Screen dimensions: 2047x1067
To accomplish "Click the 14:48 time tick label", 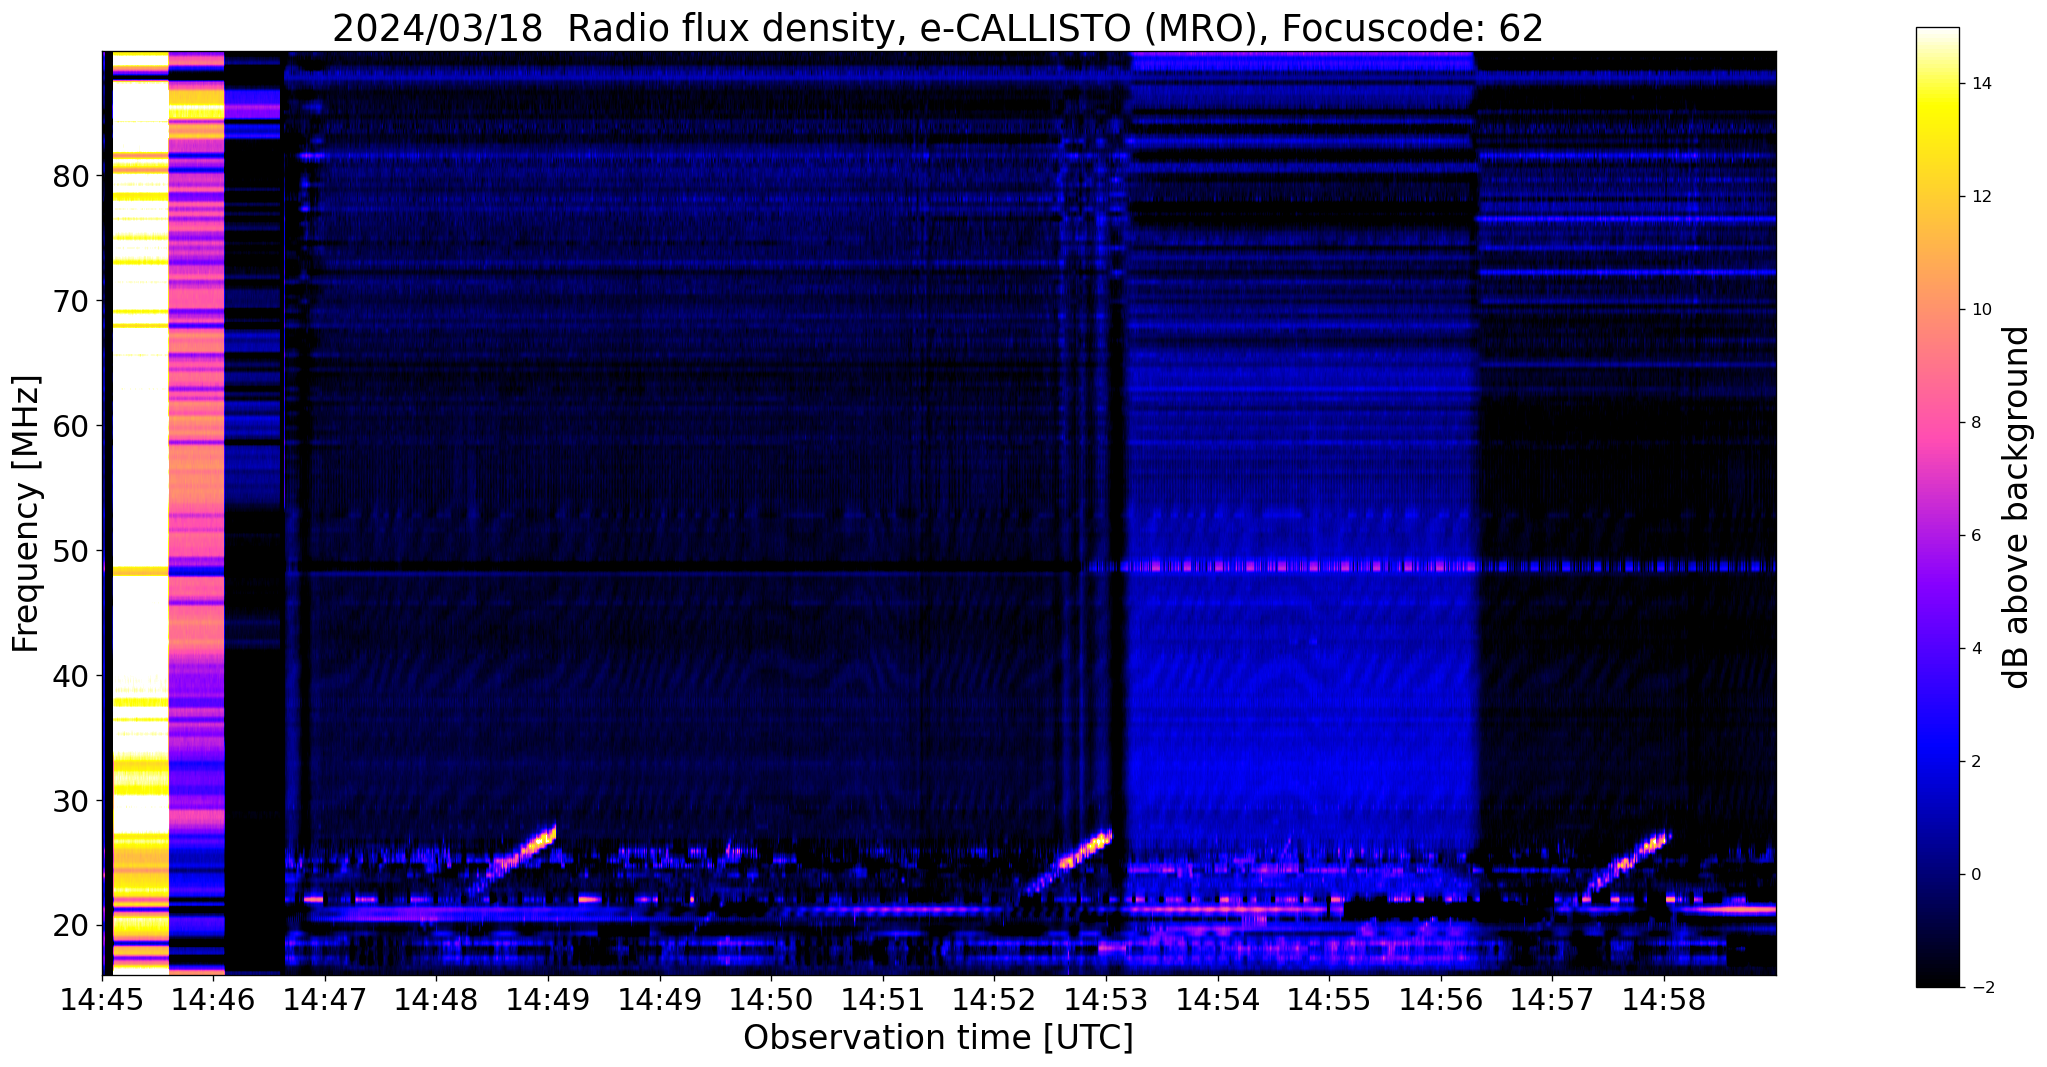I will [437, 1000].
